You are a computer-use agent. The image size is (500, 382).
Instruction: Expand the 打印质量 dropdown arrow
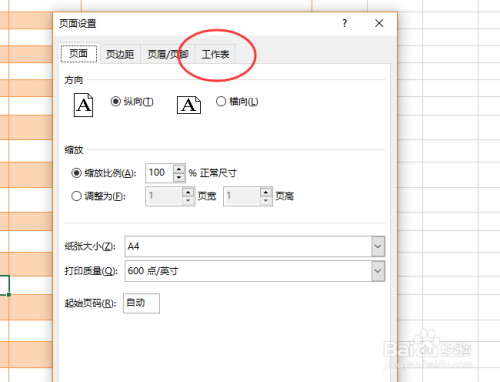(x=378, y=271)
